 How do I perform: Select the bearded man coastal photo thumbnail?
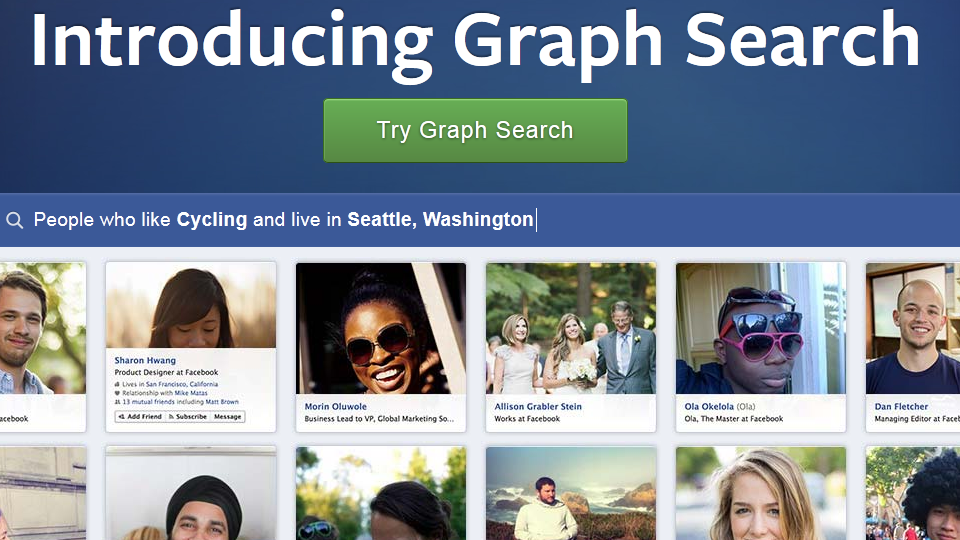571,493
